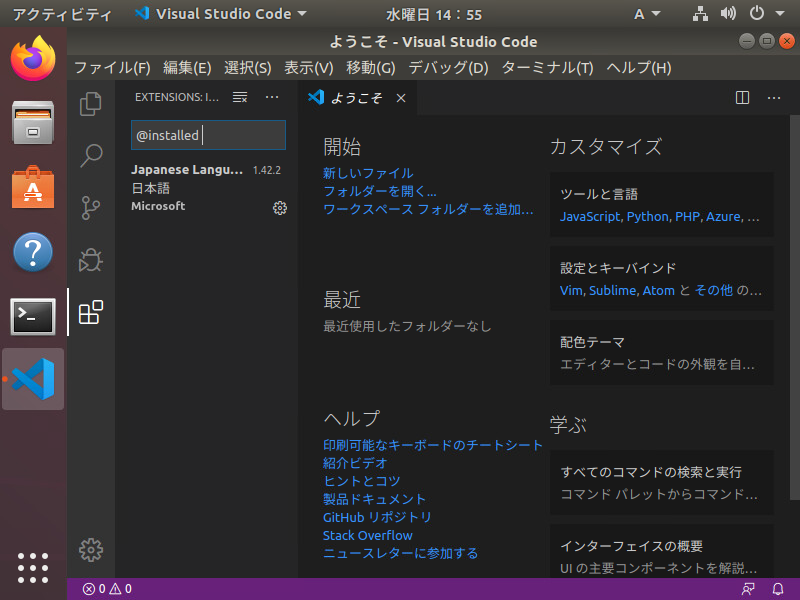This screenshot has height=600, width=800.
Task: Click ワークスペース フォルダーを追加 link
Action: click(x=428, y=210)
